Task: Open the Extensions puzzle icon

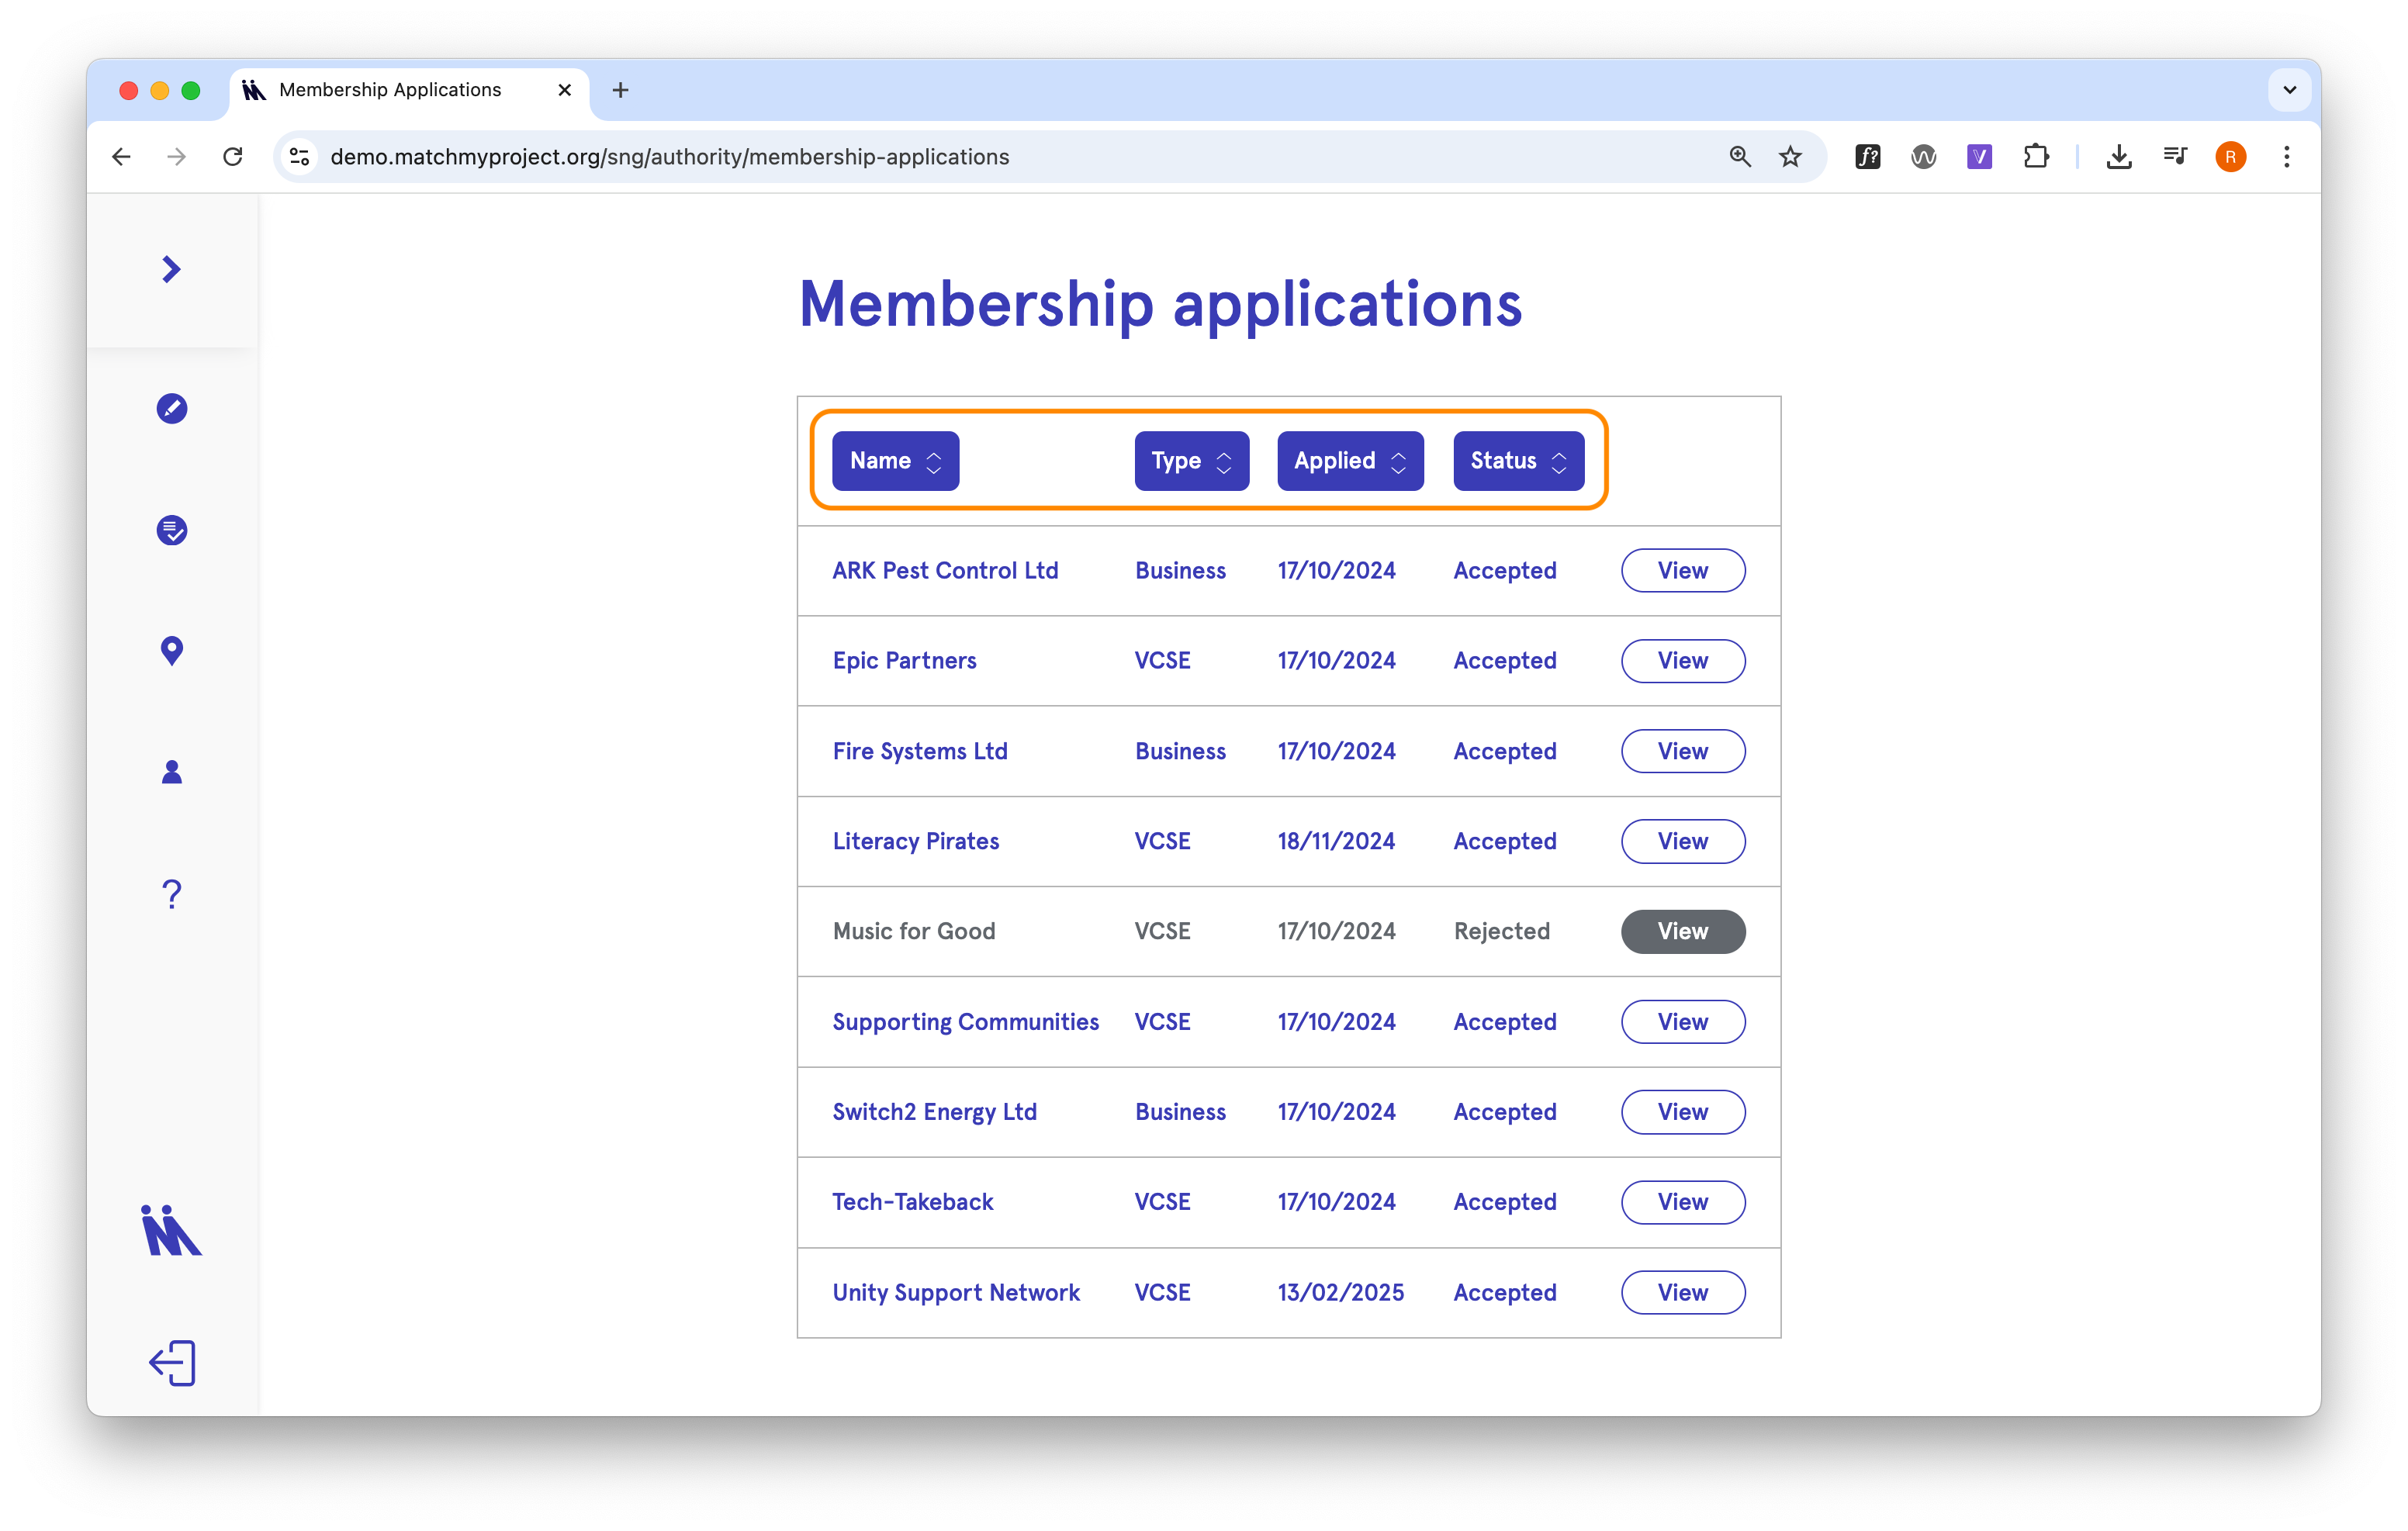Action: [x=2035, y=157]
